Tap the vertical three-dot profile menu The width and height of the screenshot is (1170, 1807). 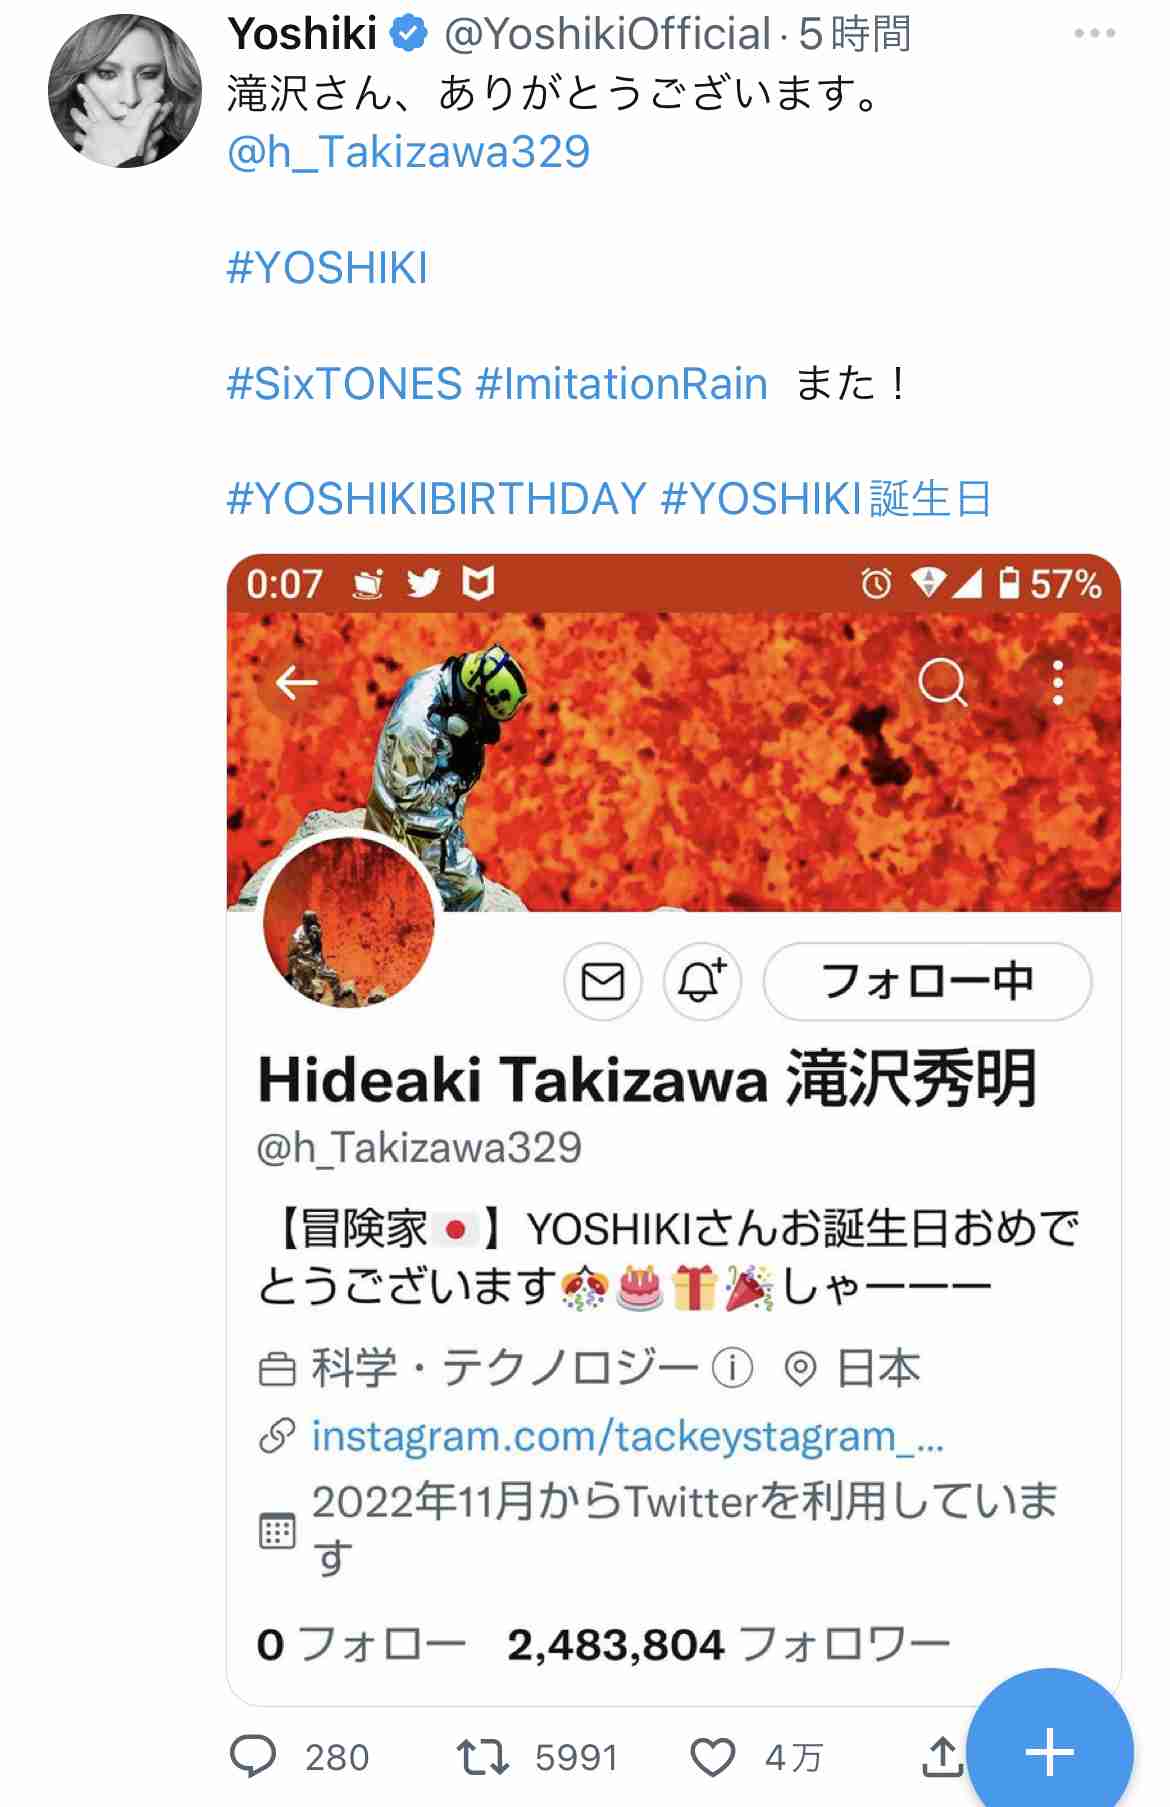point(1058,683)
